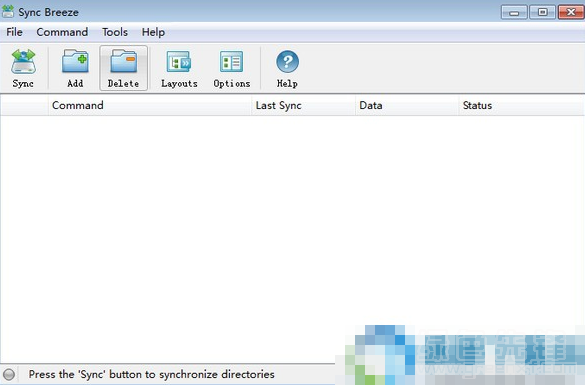Screen dimensions: 585x385
Task: Sort by the Status column header
Action: point(522,106)
